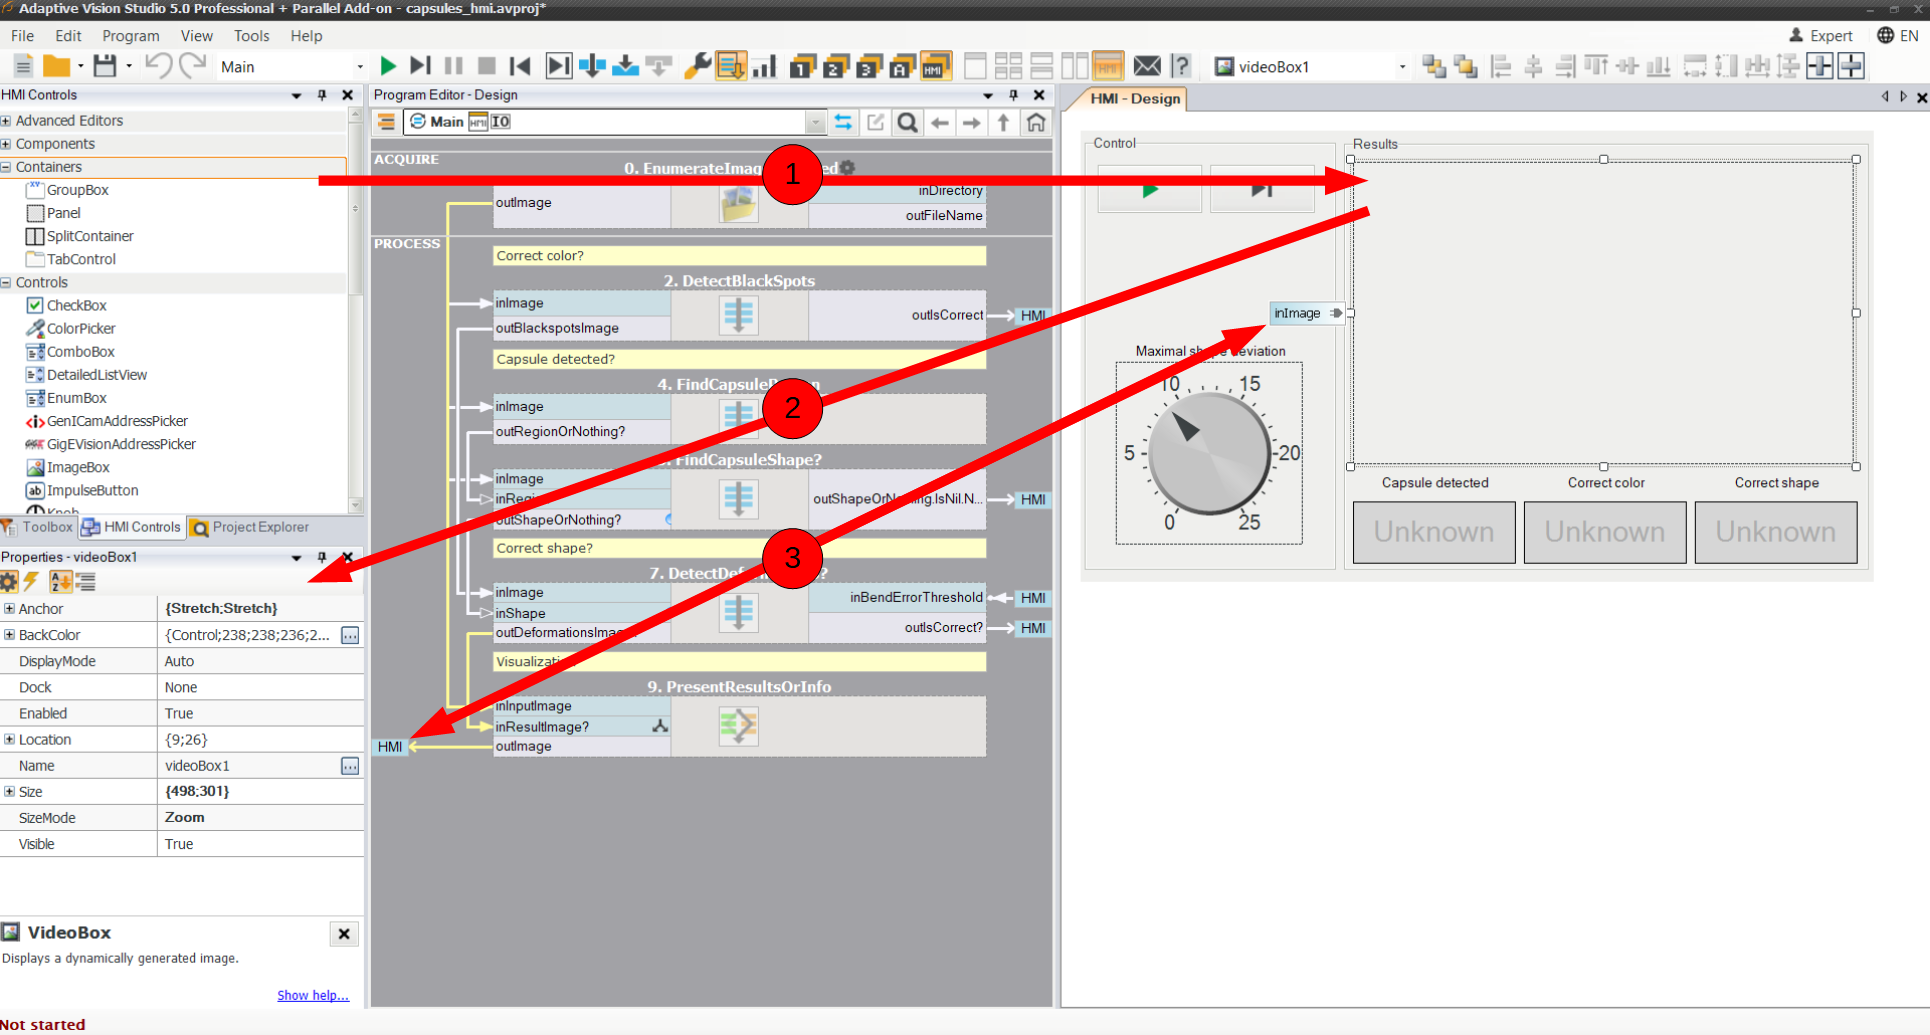1930x1035 pixels.
Task: Toggle pin on Program Editor panel
Action: click(x=1013, y=95)
